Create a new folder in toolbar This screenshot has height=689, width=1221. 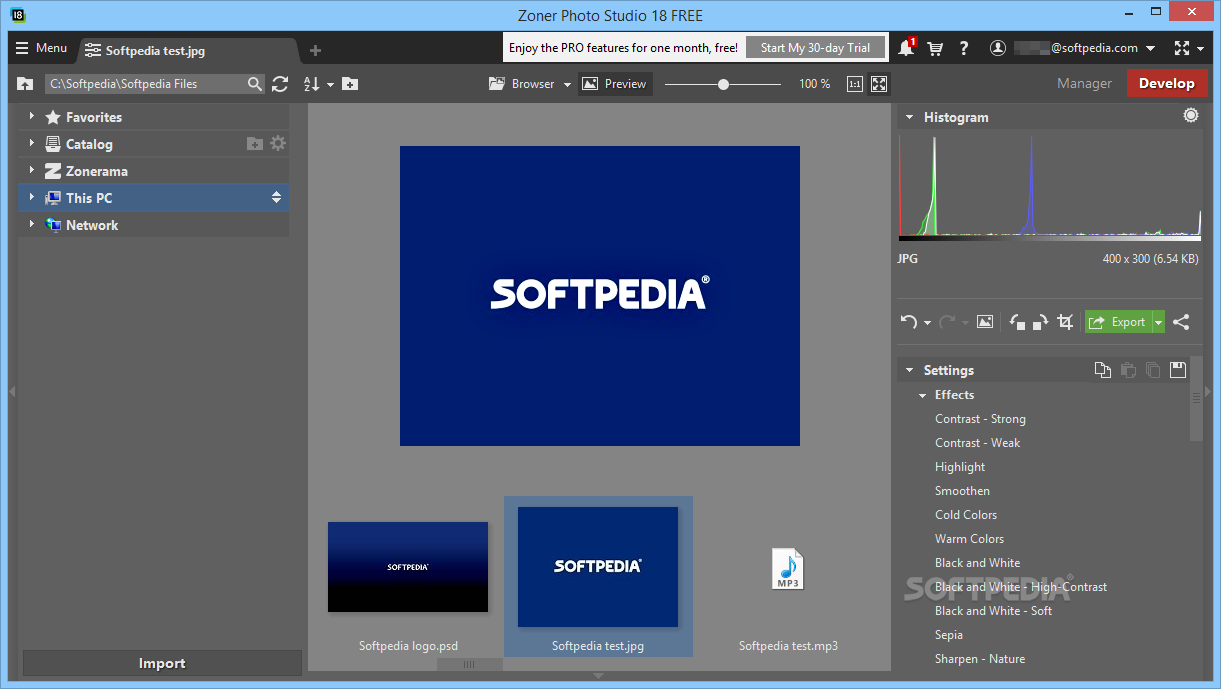[350, 84]
